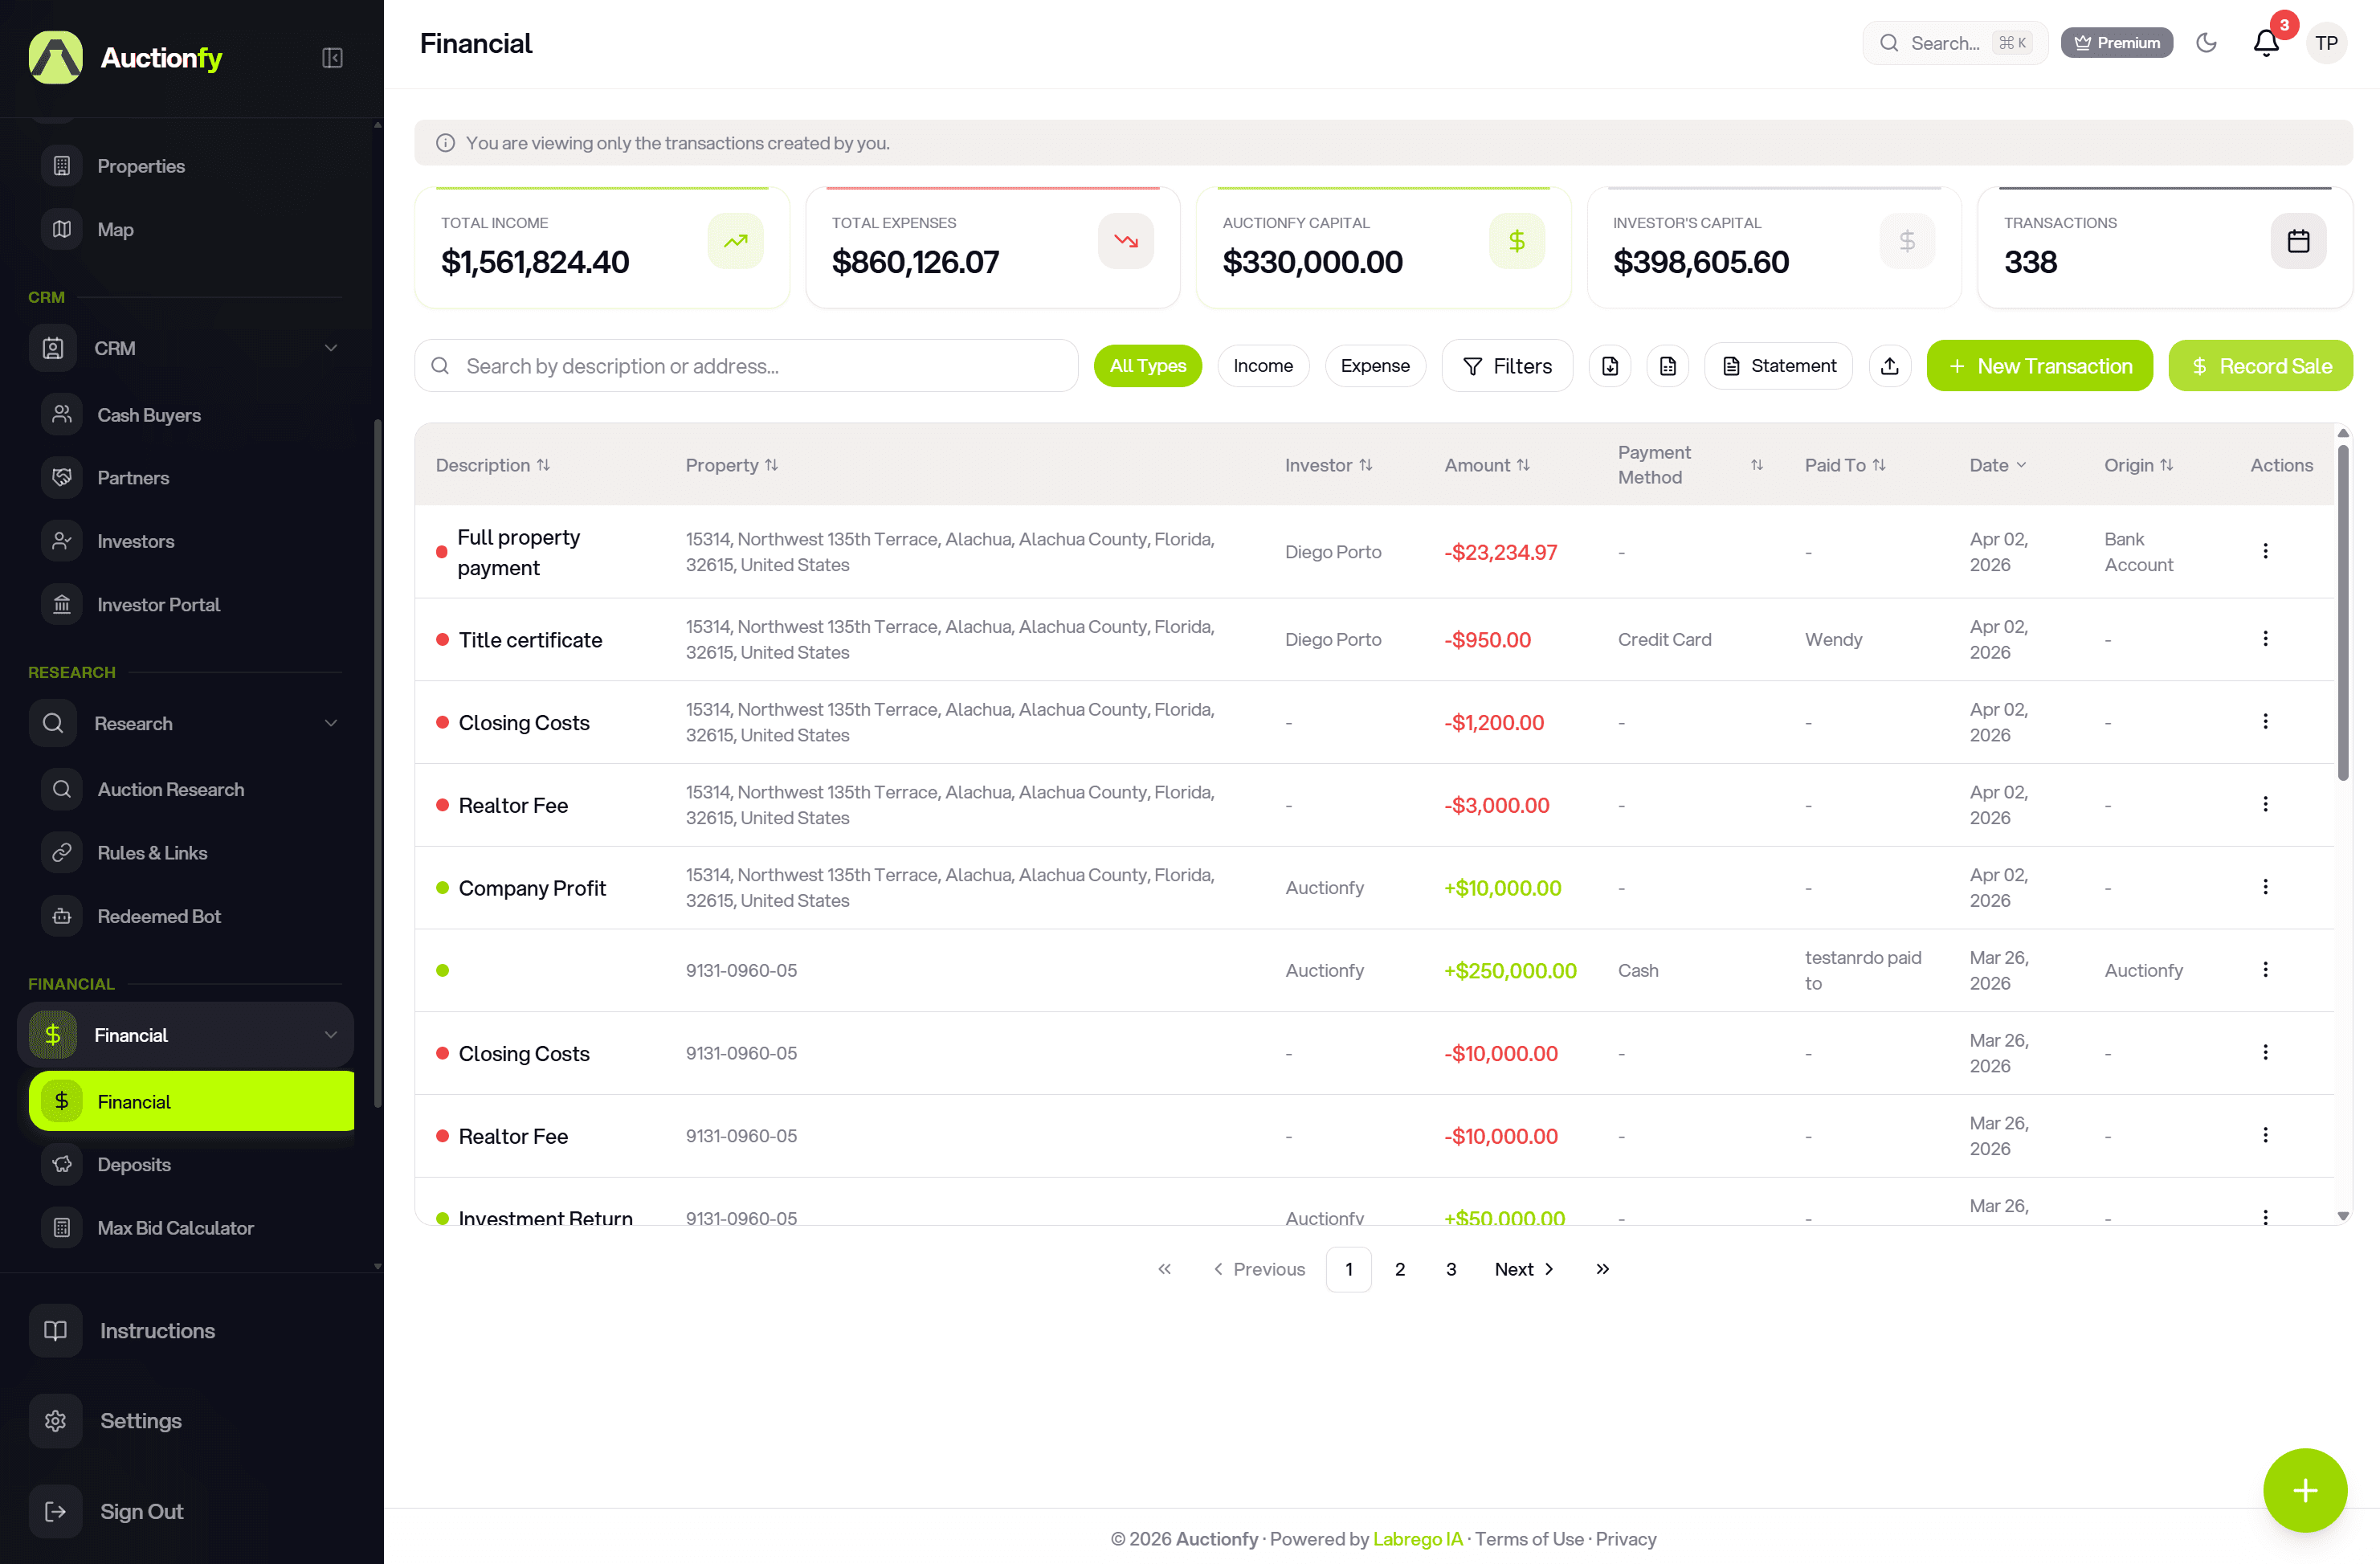Click the upload/share icon beside Statement
The width and height of the screenshot is (2380, 1564).
point(1889,366)
